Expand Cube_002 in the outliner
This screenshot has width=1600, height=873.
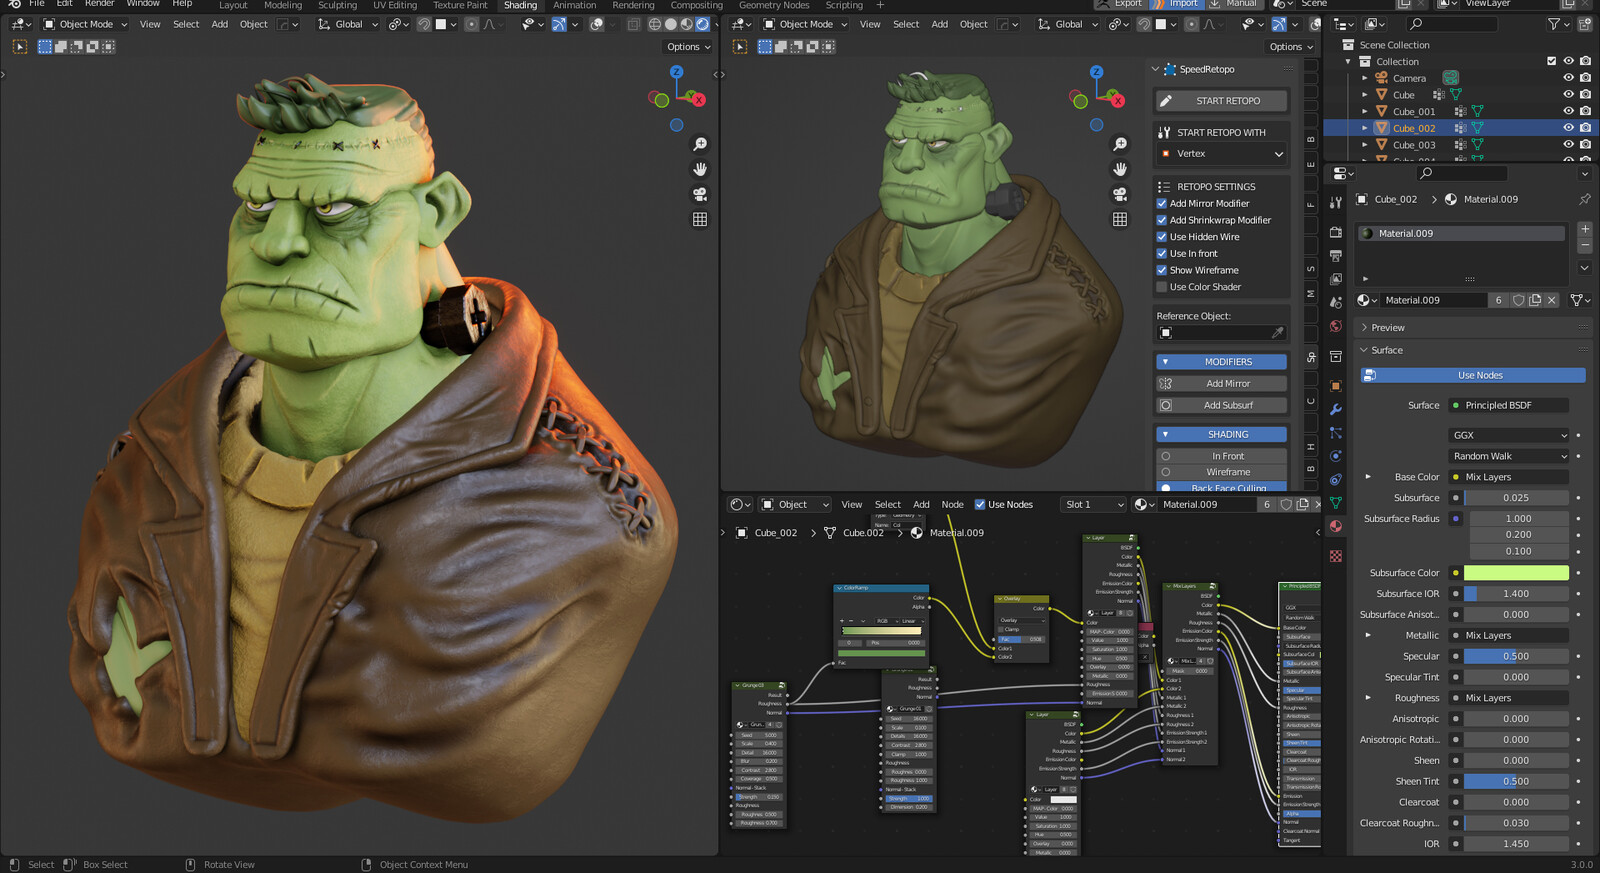(1365, 128)
